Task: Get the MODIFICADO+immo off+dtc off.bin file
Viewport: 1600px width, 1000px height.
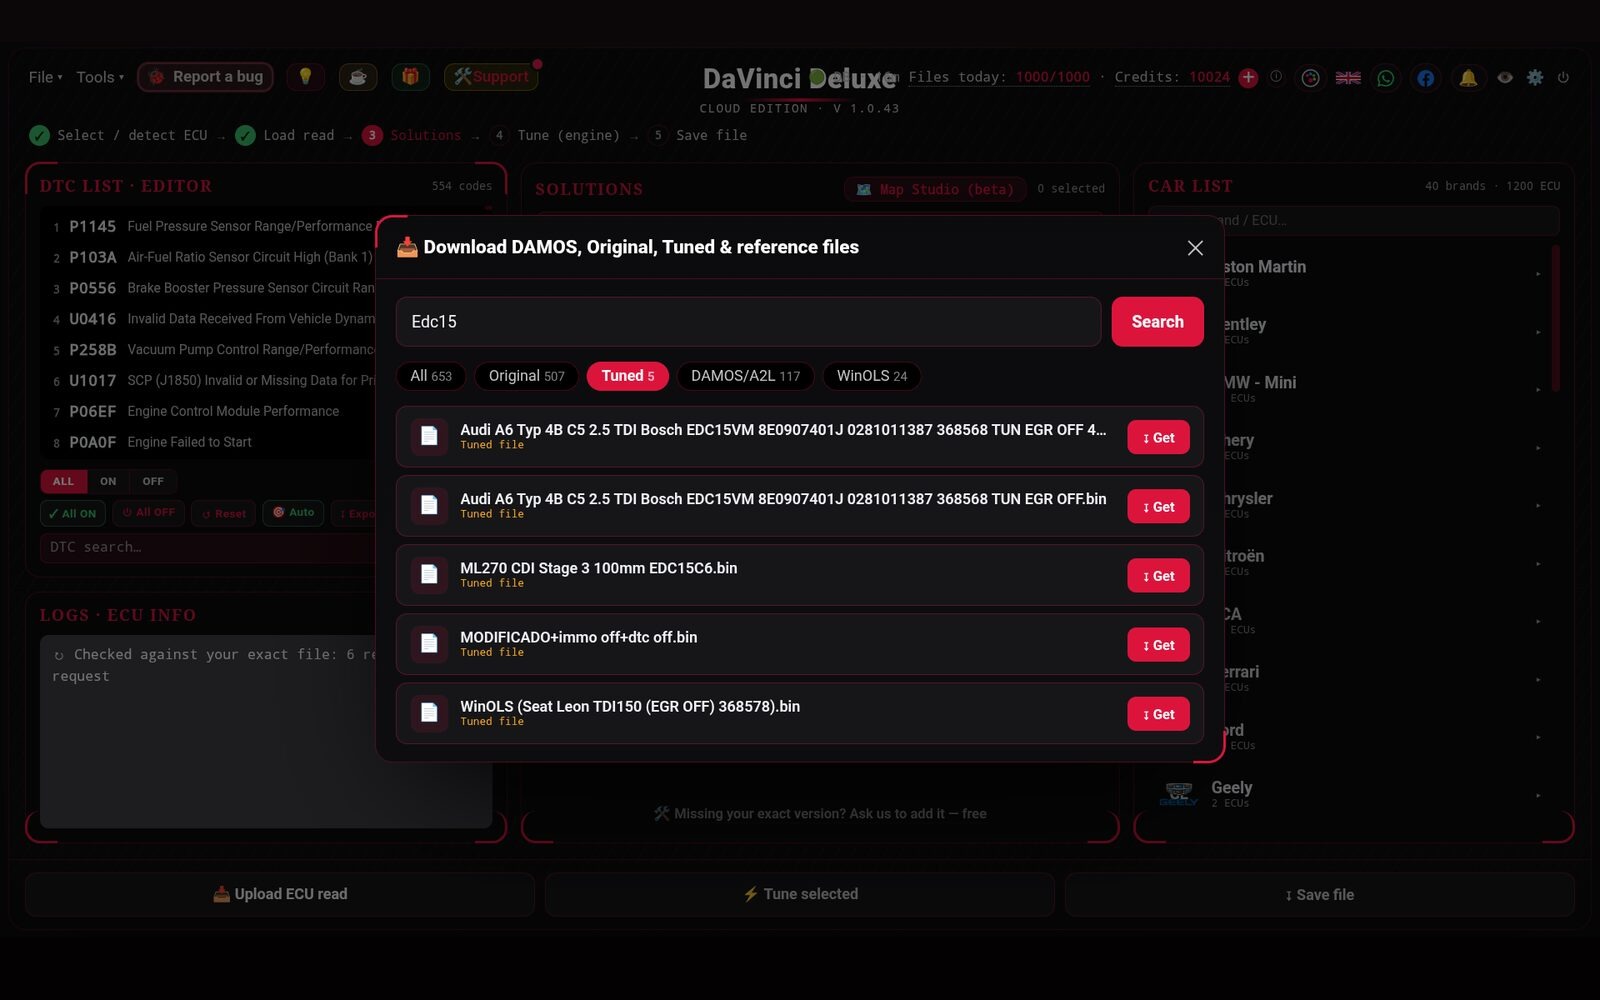Action: pyautogui.click(x=1158, y=645)
